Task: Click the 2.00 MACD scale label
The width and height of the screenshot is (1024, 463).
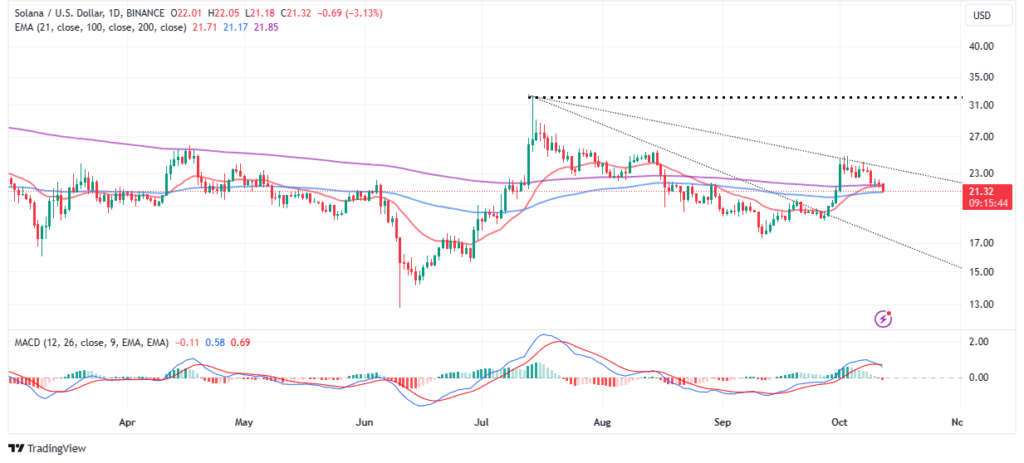Action: coord(980,342)
